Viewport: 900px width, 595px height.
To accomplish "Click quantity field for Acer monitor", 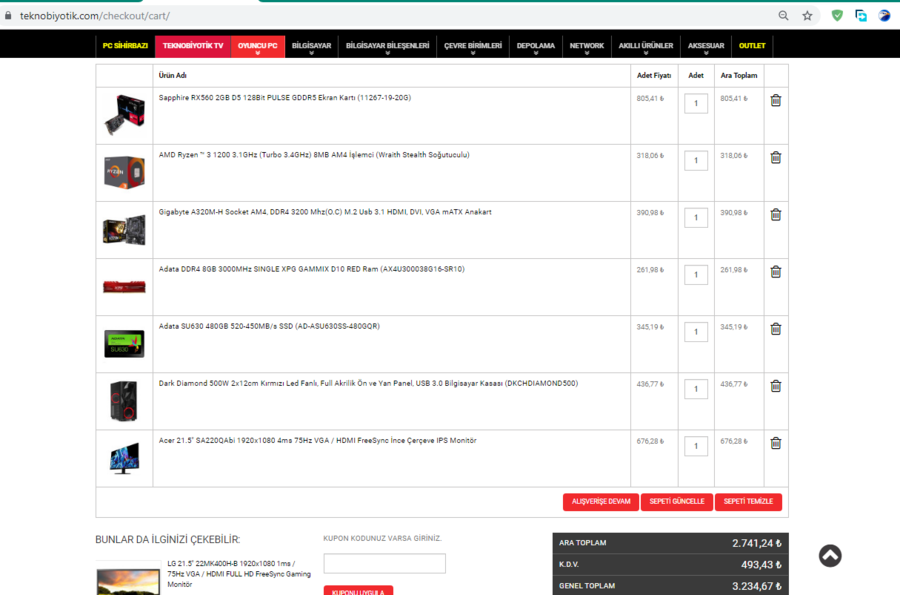I will tap(696, 446).
